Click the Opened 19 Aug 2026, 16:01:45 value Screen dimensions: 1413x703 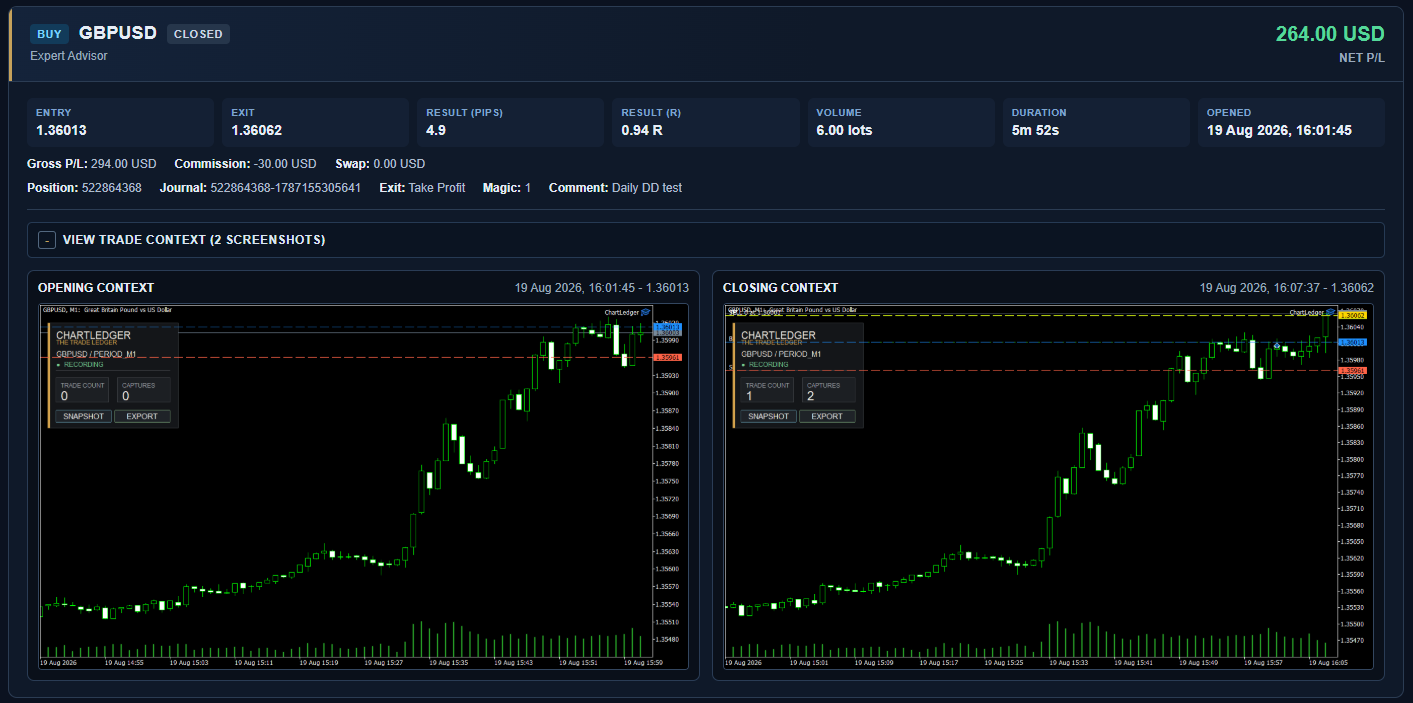point(1279,130)
